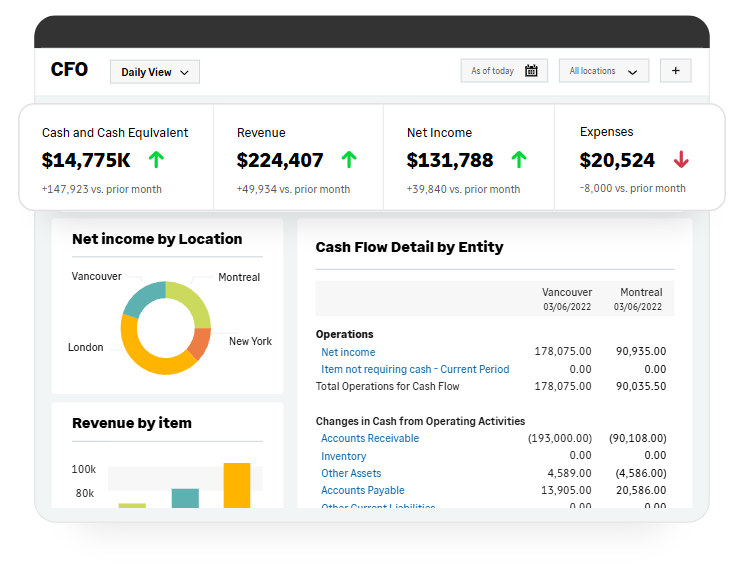Click the calendar icon beside As of today
743x567 pixels.
(x=531, y=71)
